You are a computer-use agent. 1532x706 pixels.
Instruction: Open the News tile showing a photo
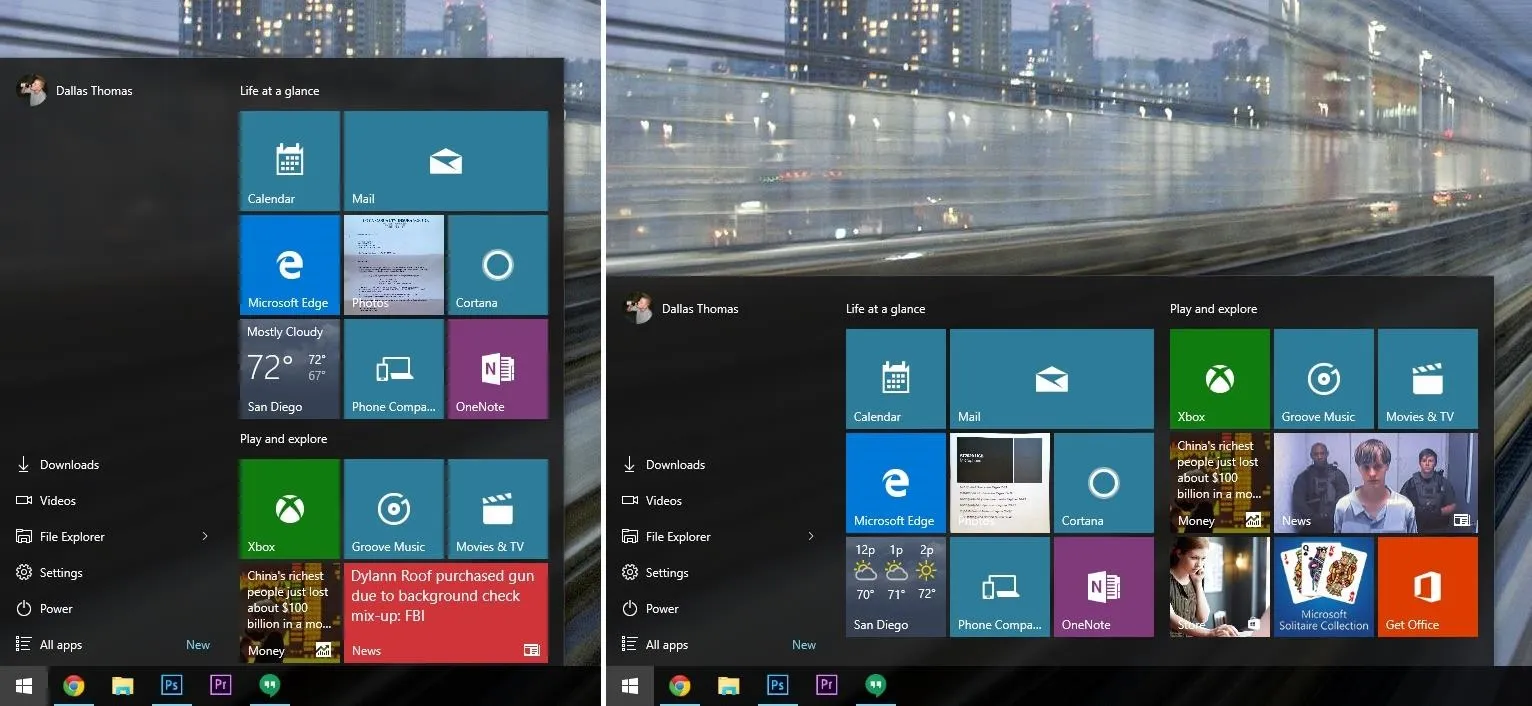(x=1376, y=483)
